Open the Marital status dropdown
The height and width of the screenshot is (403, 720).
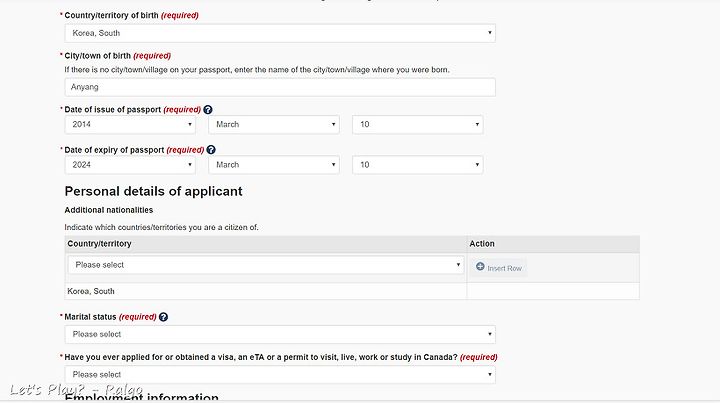click(x=280, y=334)
